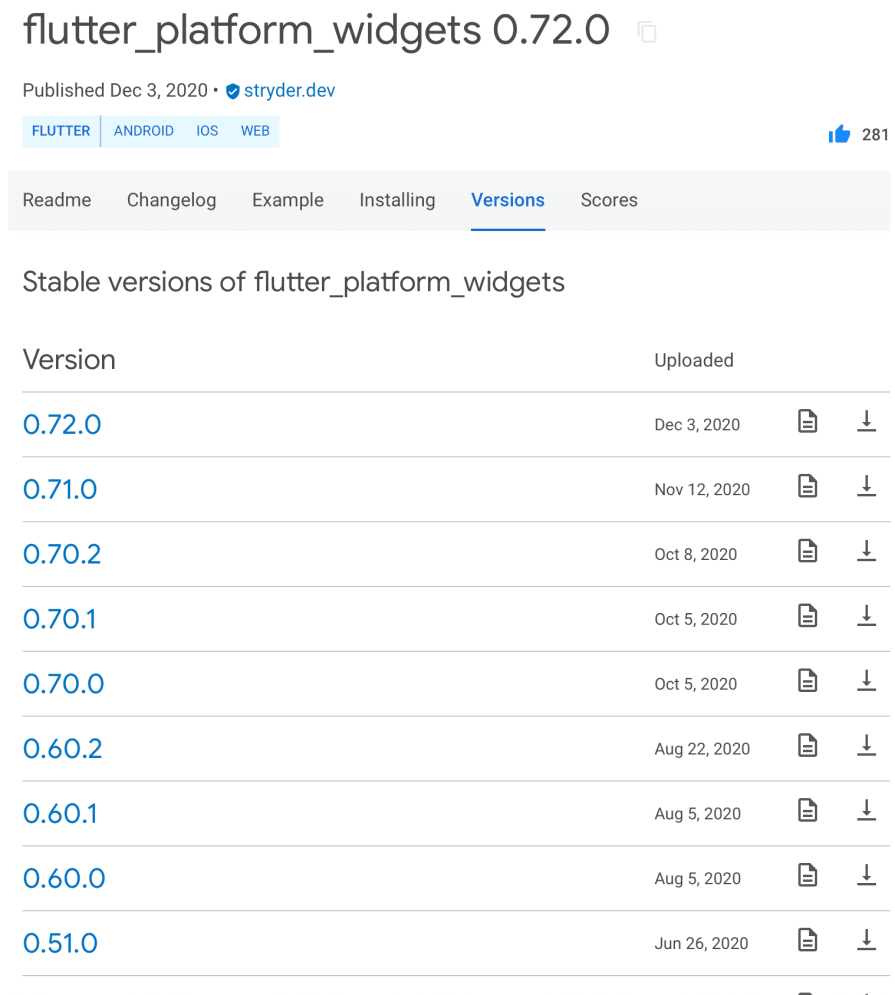Open the Changelog tab
The width and height of the screenshot is (895, 995).
tap(171, 201)
